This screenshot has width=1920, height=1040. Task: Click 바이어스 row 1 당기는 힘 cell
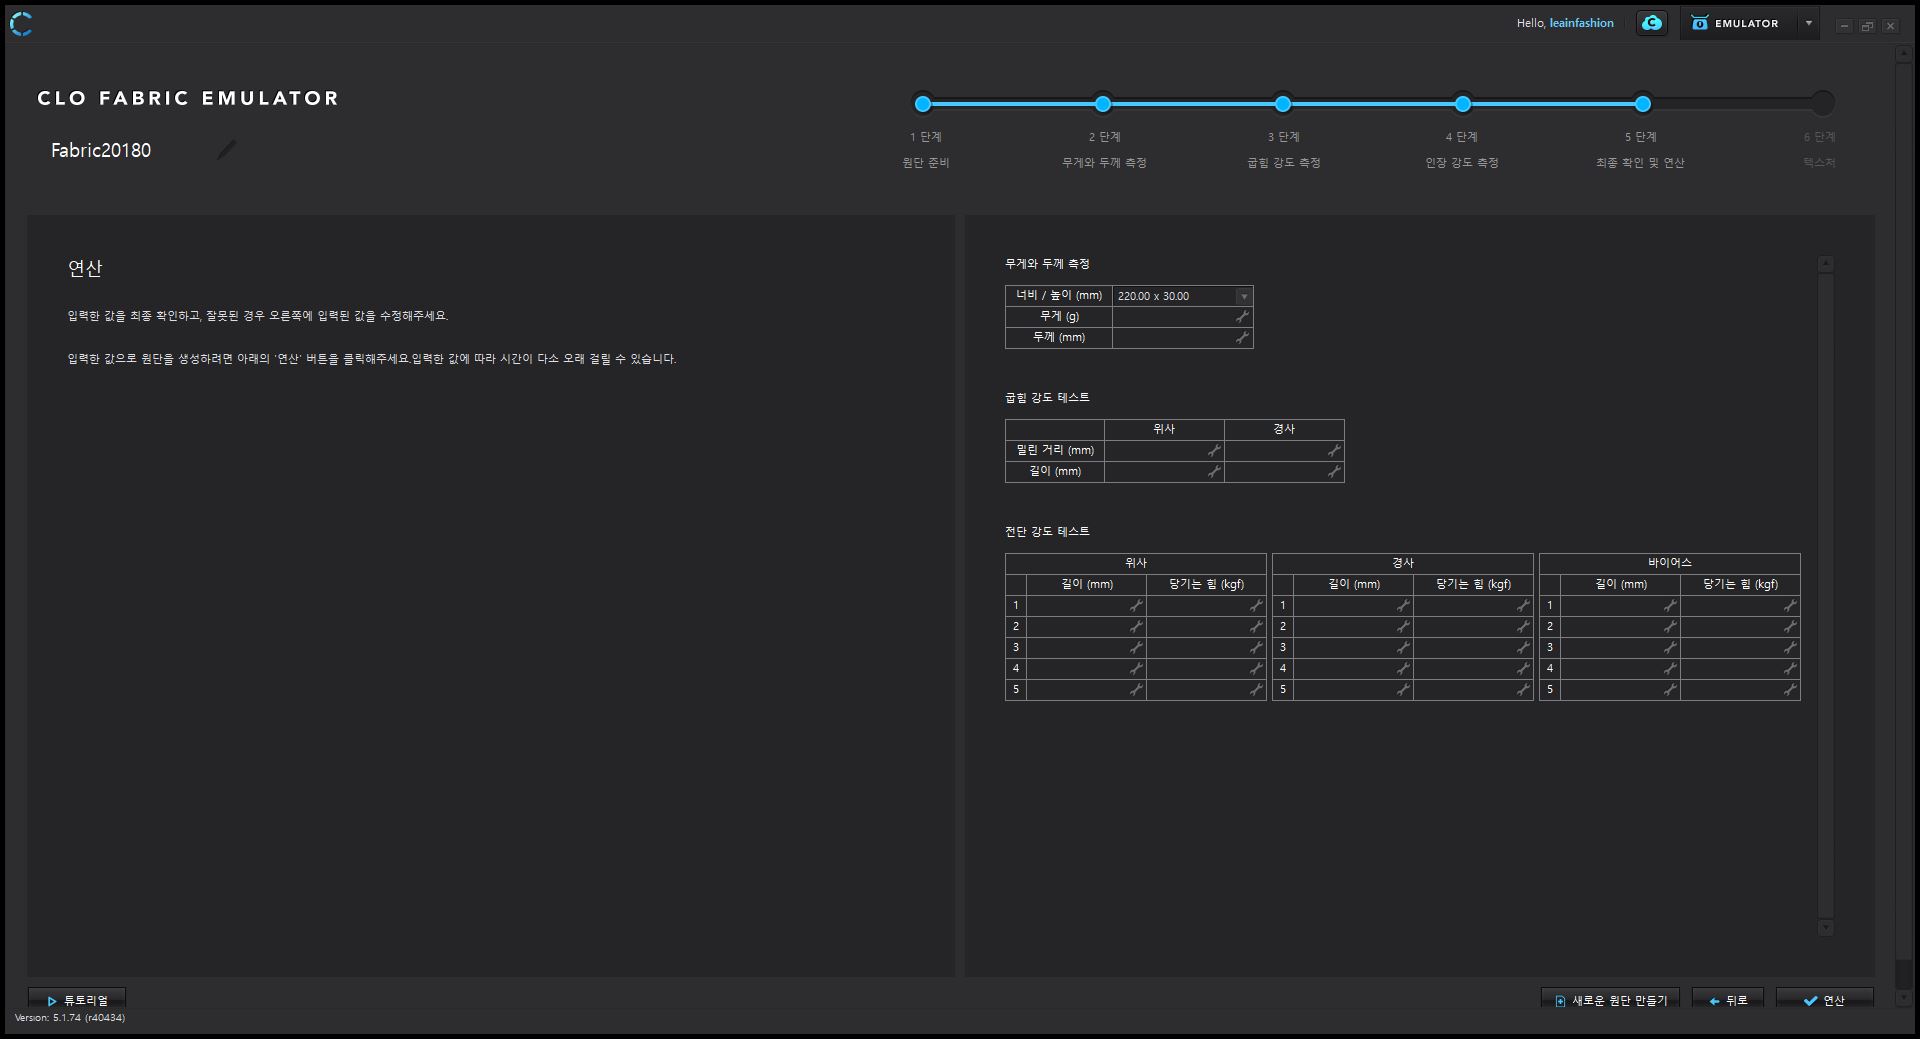[x=1740, y=605]
